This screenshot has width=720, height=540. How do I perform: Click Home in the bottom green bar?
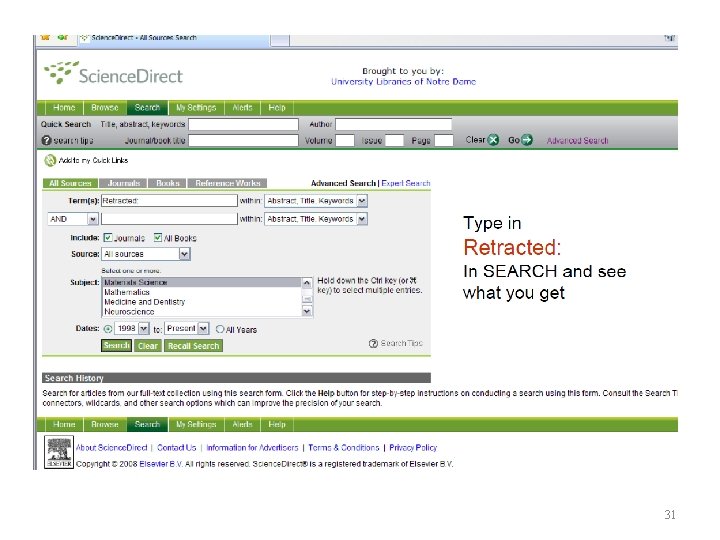(64, 424)
